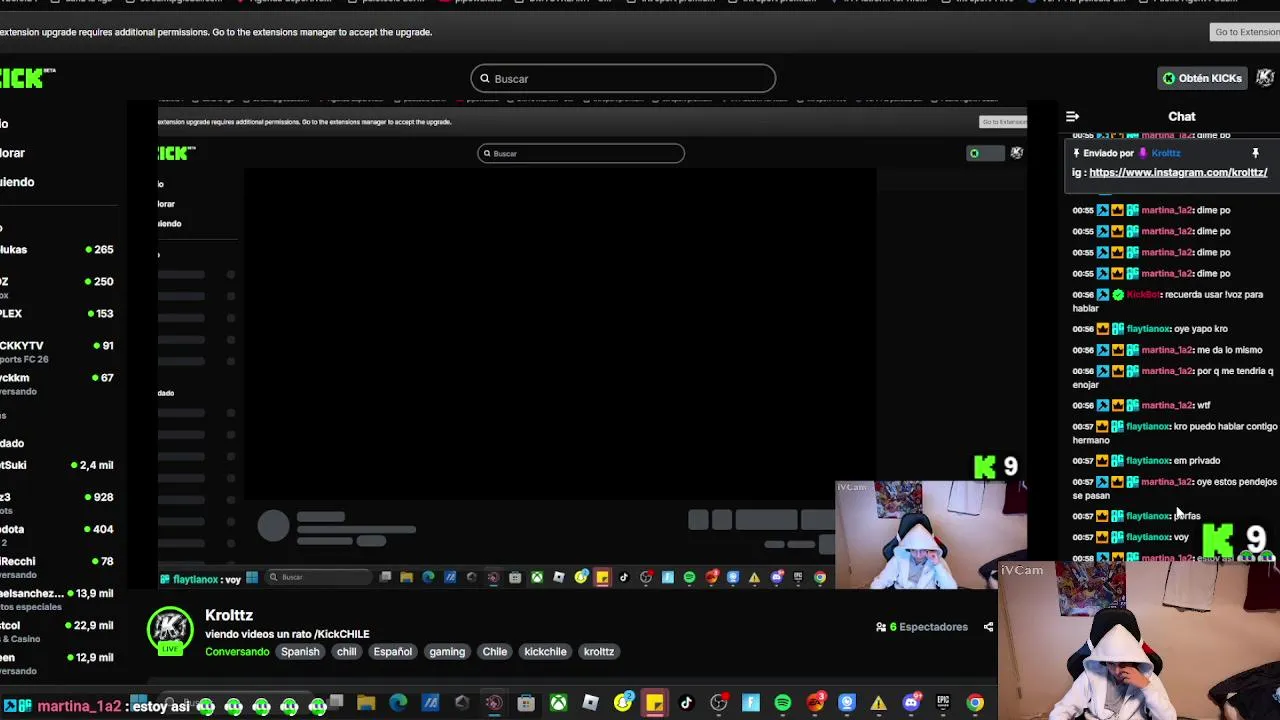Viewport: 1280px width, 720px height.
Task: Open Discord from the taskbar
Action: (910, 703)
